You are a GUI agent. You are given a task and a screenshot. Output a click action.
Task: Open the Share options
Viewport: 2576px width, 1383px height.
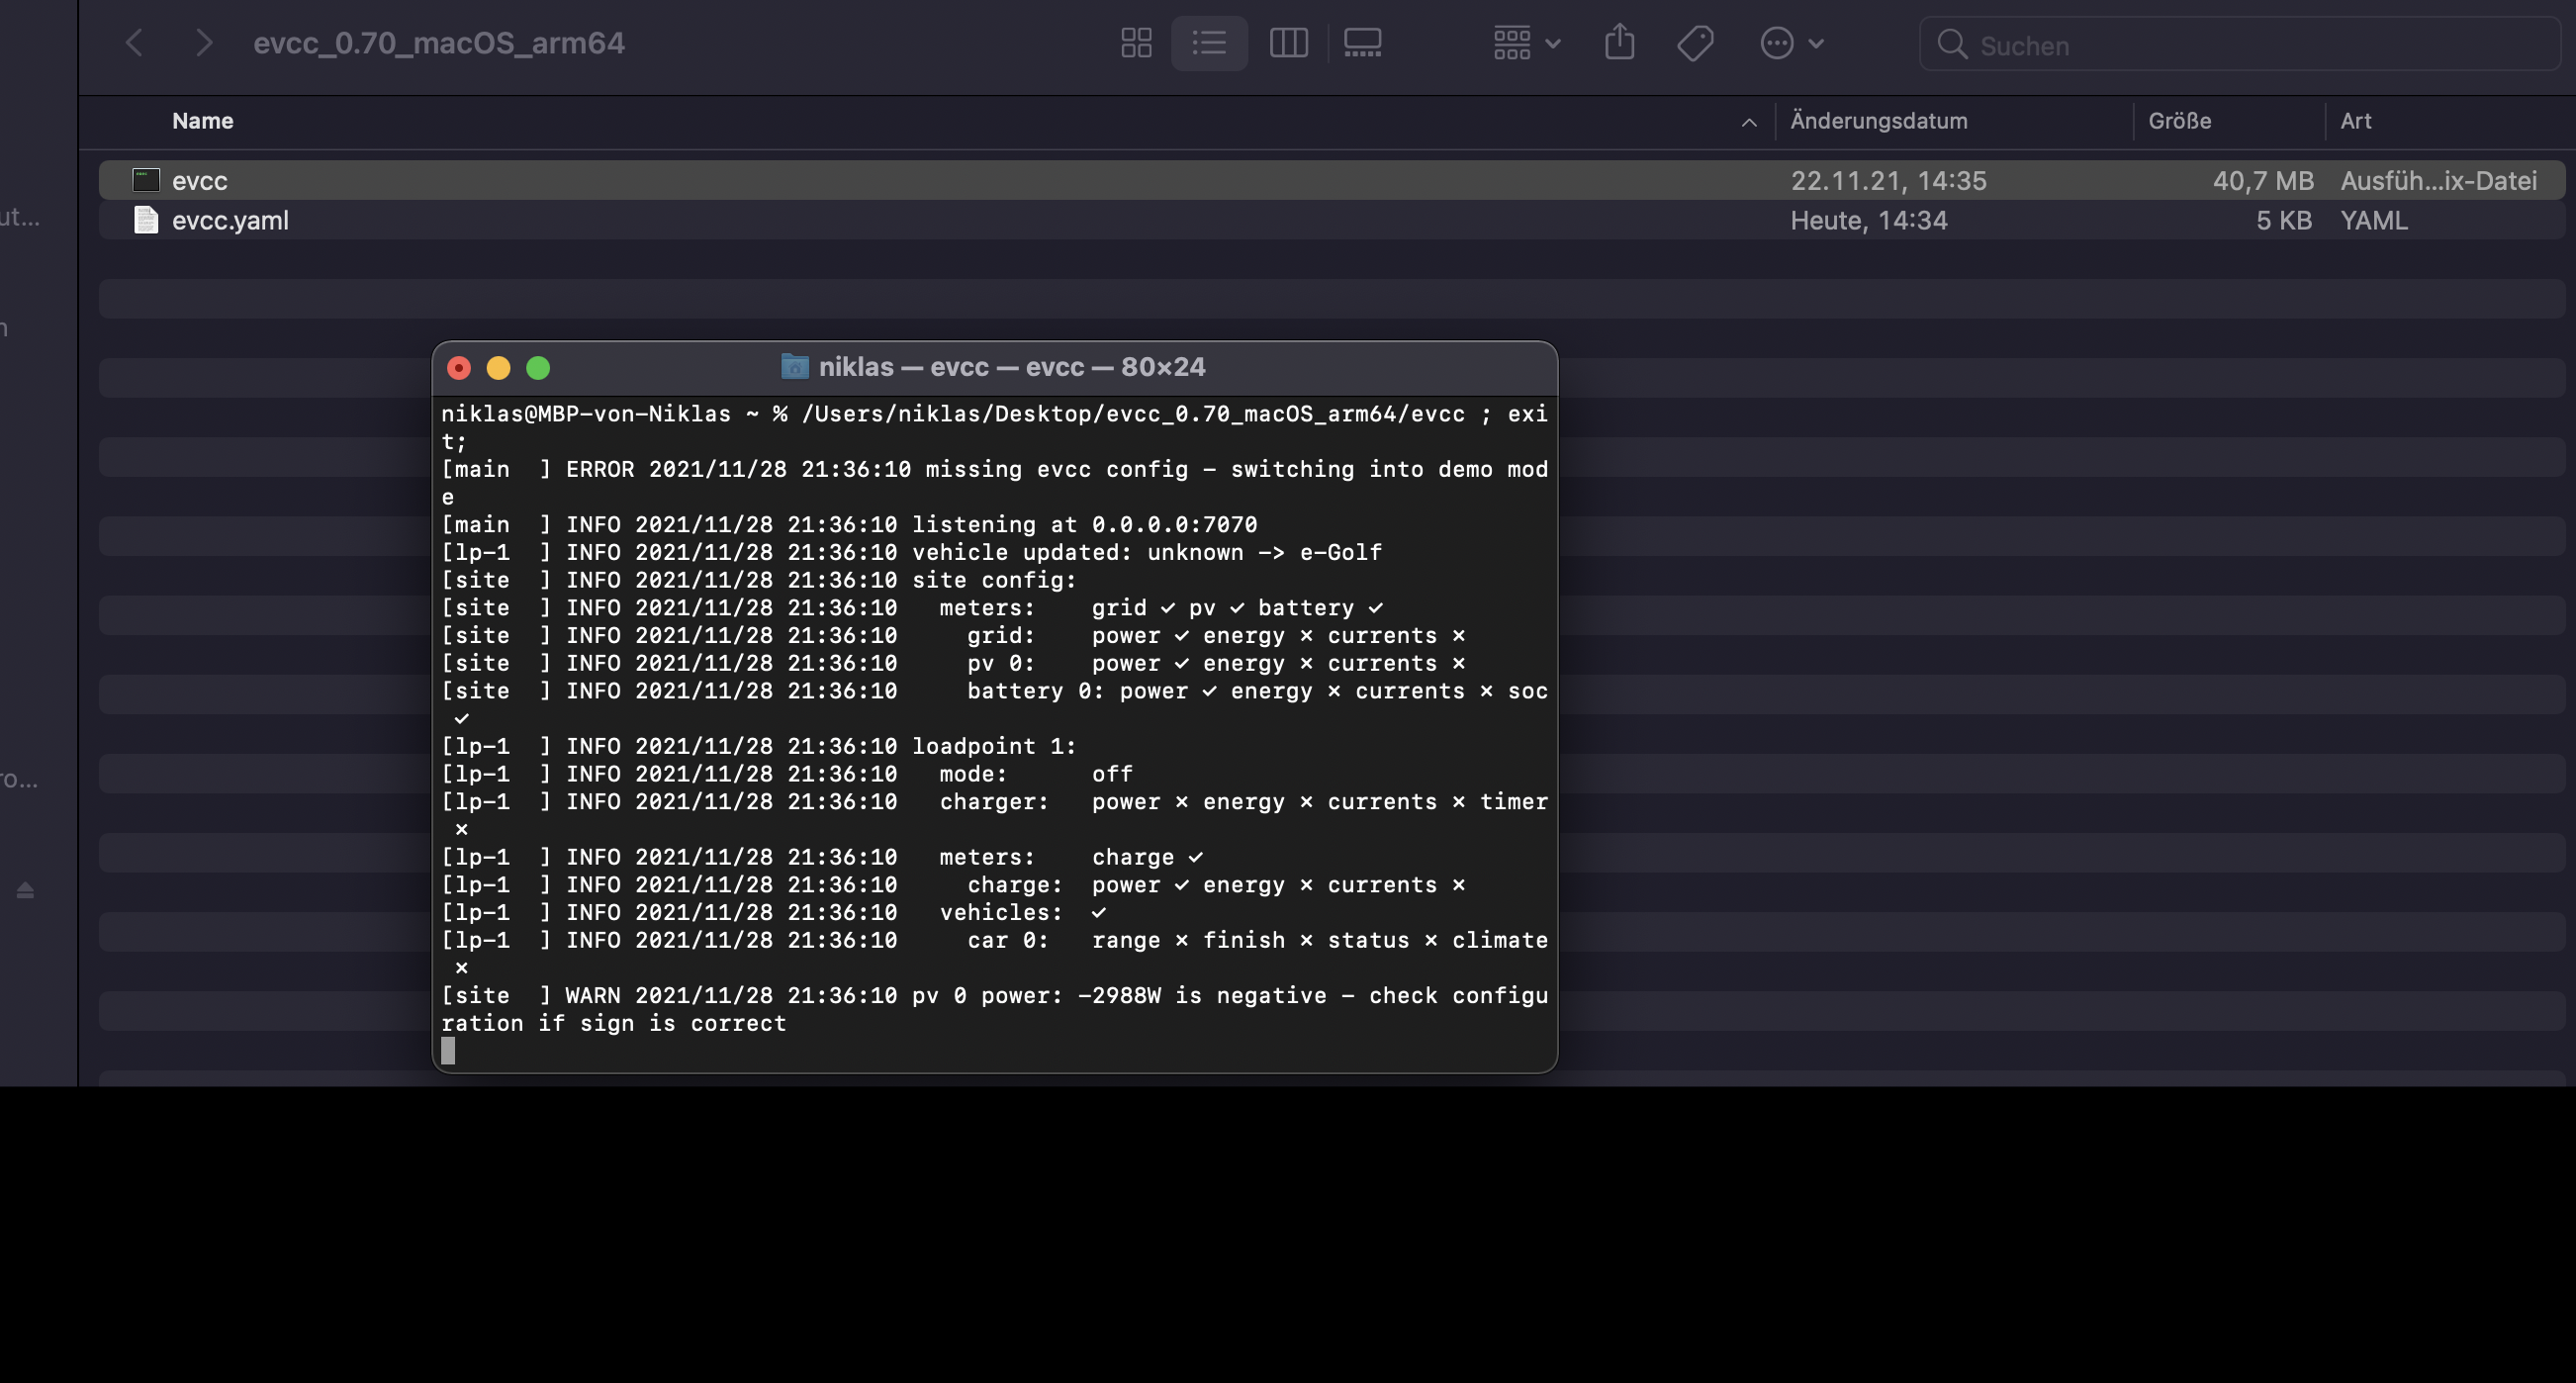pyautogui.click(x=1620, y=42)
